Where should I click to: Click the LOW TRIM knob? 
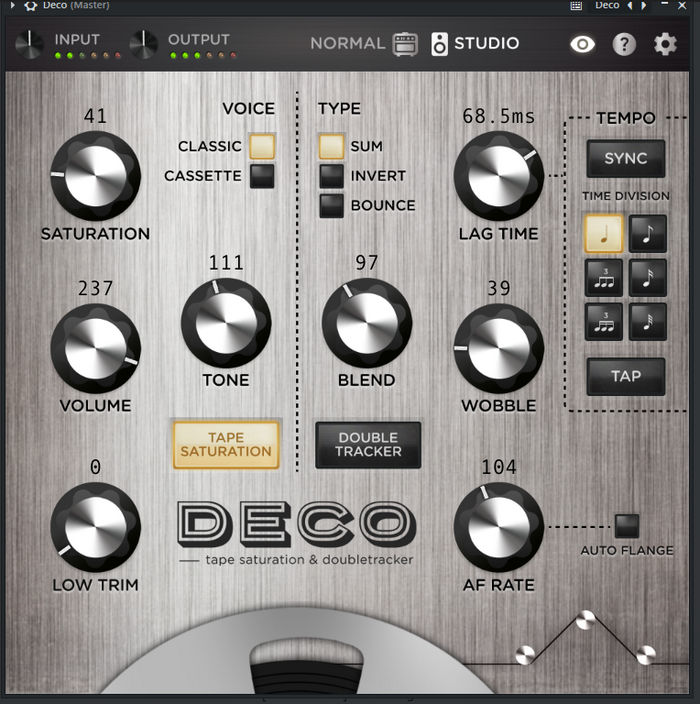(95, 527)
